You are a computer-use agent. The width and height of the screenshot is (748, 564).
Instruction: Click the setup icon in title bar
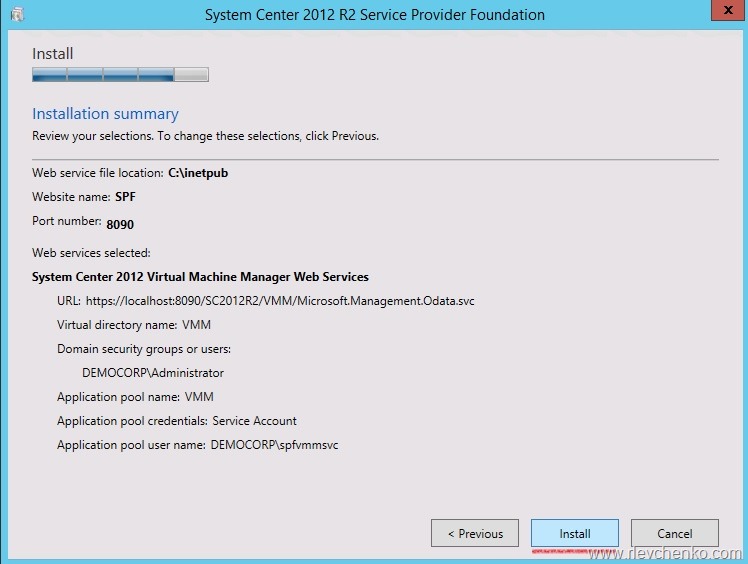coord(17,14)
